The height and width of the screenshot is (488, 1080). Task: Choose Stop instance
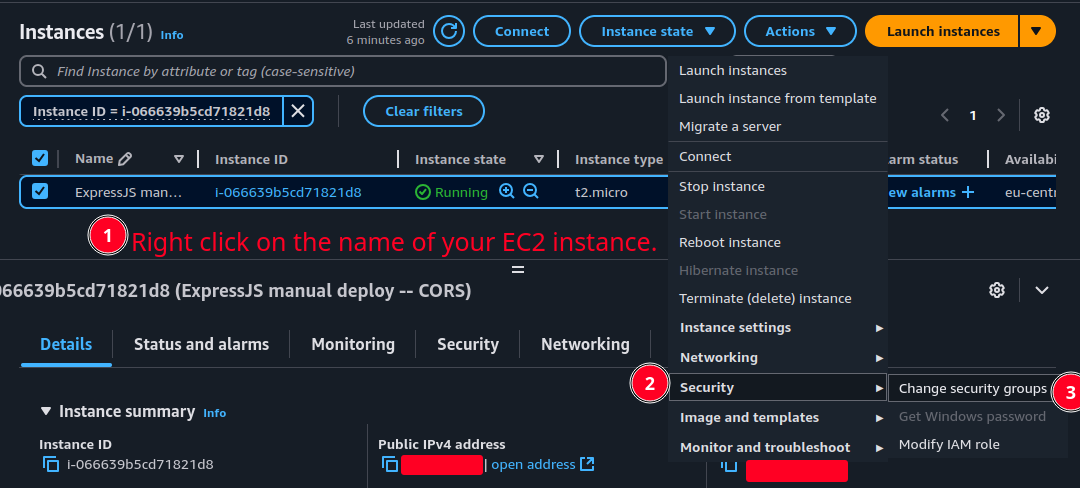722,187
